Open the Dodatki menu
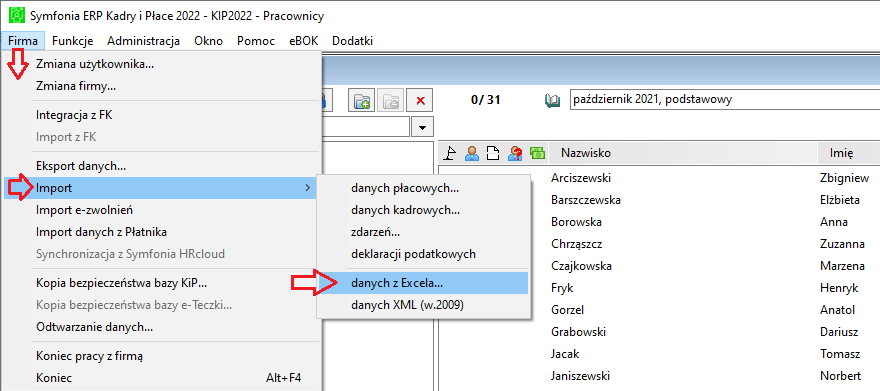This screenshot has height=391, width=880. tap(352, 41)
